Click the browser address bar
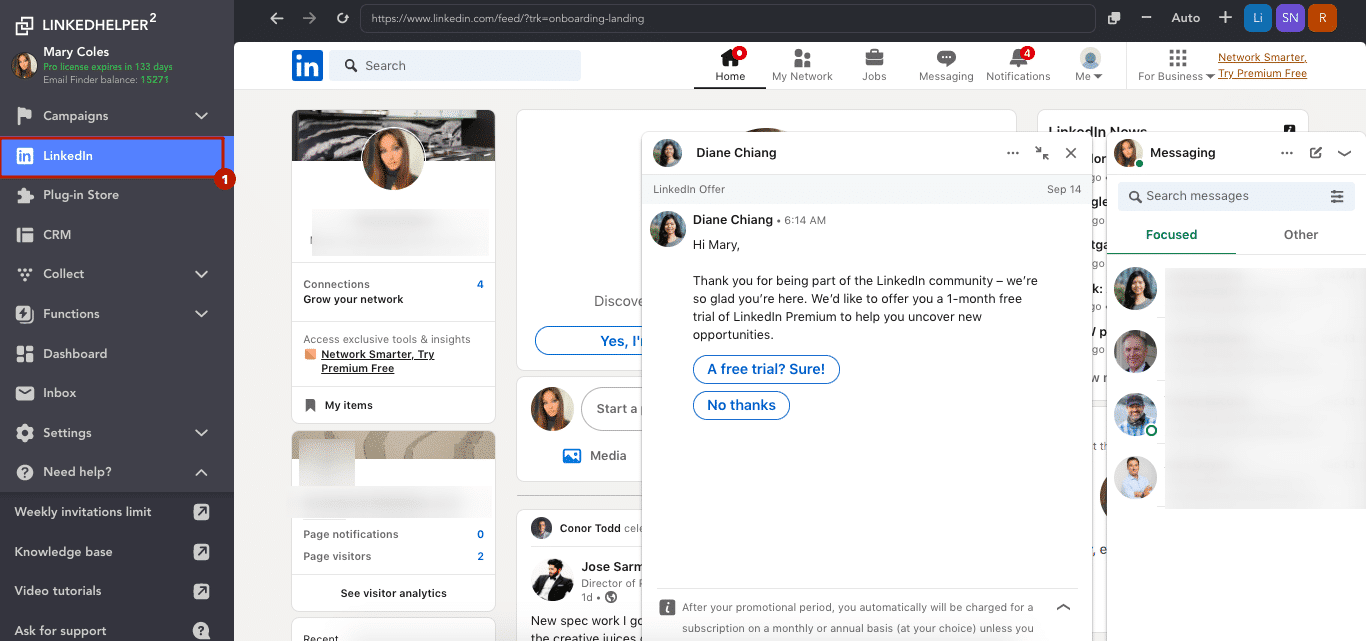Image resolution: width=1366 pixels, height=641 pixels. coord(700,17)
